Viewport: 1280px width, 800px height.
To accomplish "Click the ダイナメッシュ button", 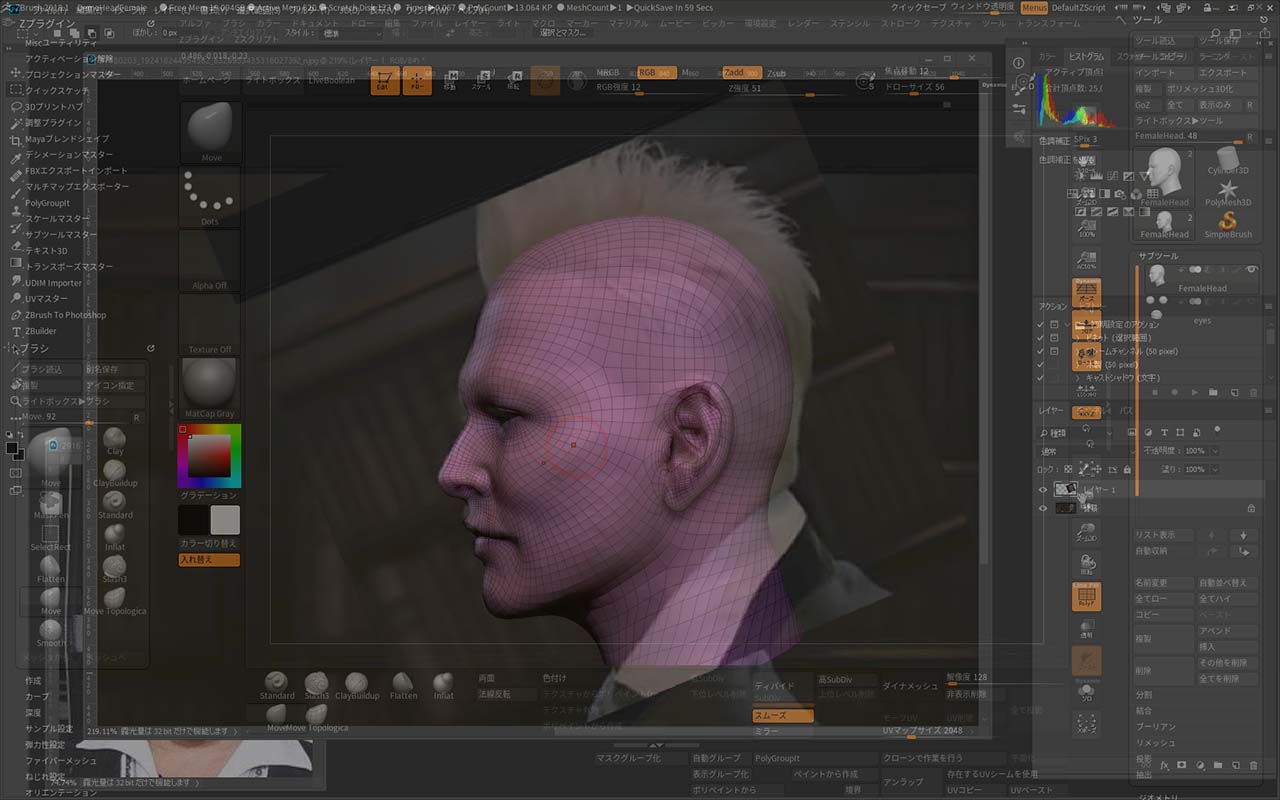I will point(910,686).
